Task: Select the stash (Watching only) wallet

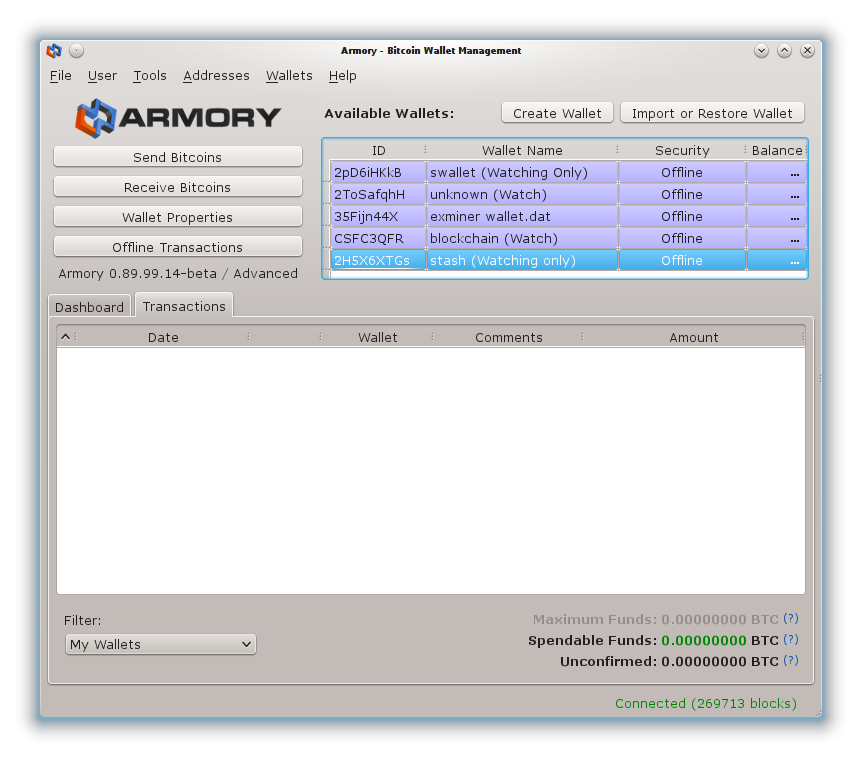Action: click(522, 260)
